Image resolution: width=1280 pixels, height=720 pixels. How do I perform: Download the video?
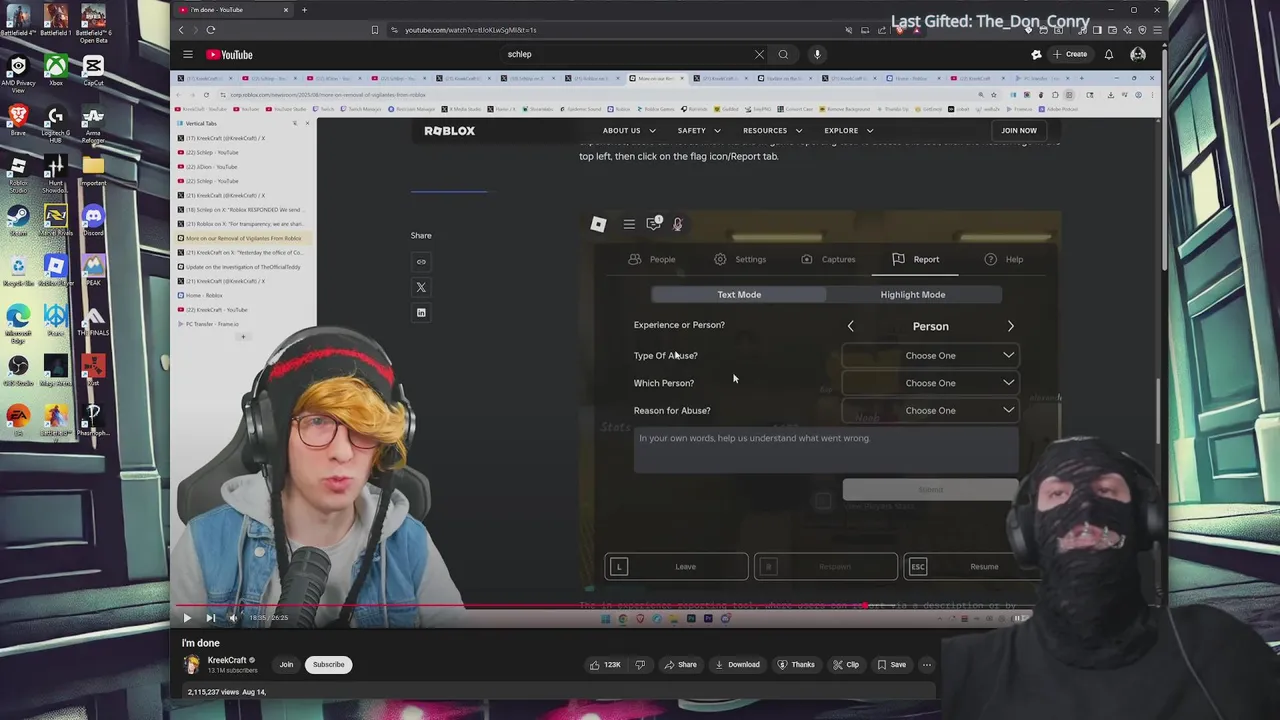pos(738,664)
